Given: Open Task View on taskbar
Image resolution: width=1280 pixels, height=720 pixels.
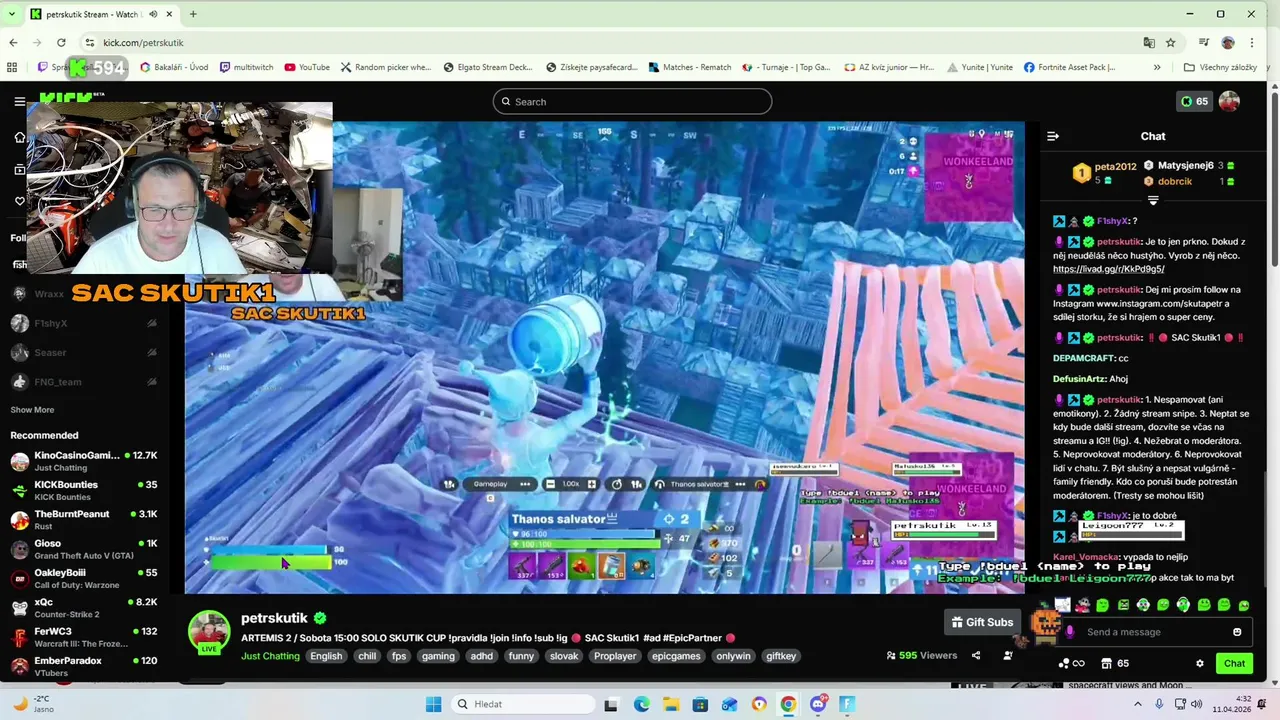Looking at the screenshot, I should 611,704.
